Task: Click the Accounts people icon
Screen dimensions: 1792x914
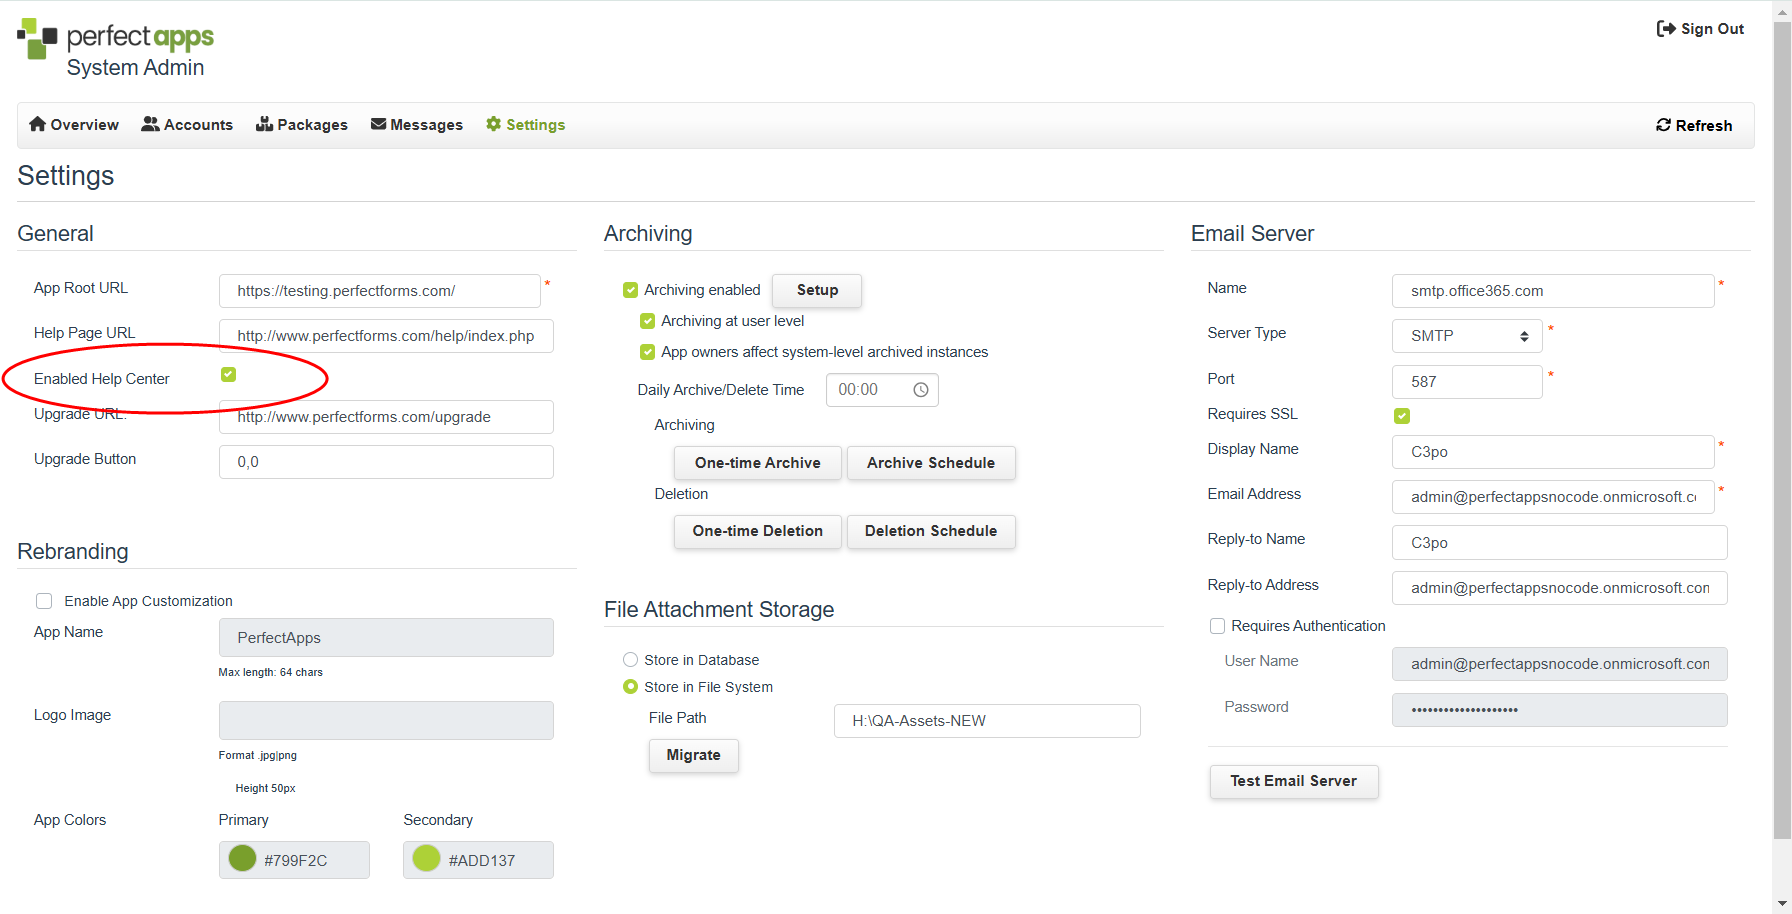Action: [151, 124]
